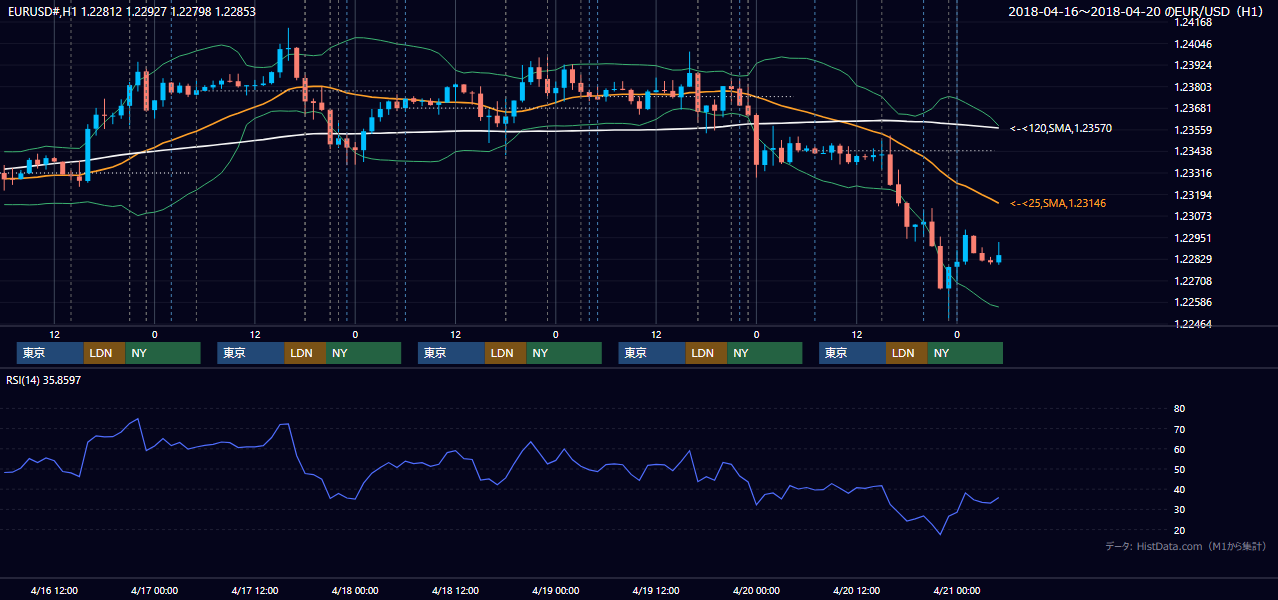Click the rightmost 東京 session box
This screenshot has width=1278, height=600.
(x=852, y=353)
